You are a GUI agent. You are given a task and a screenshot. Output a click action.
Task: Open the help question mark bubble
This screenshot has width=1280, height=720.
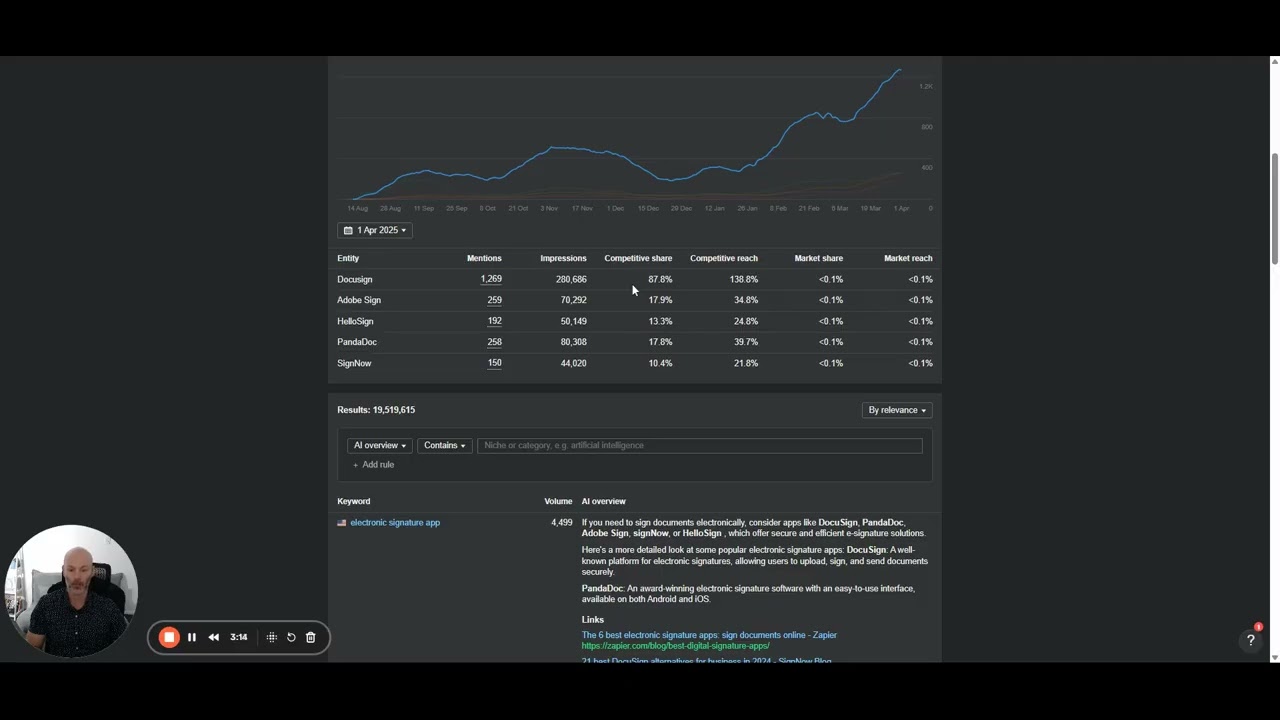tap(1250, 640)
